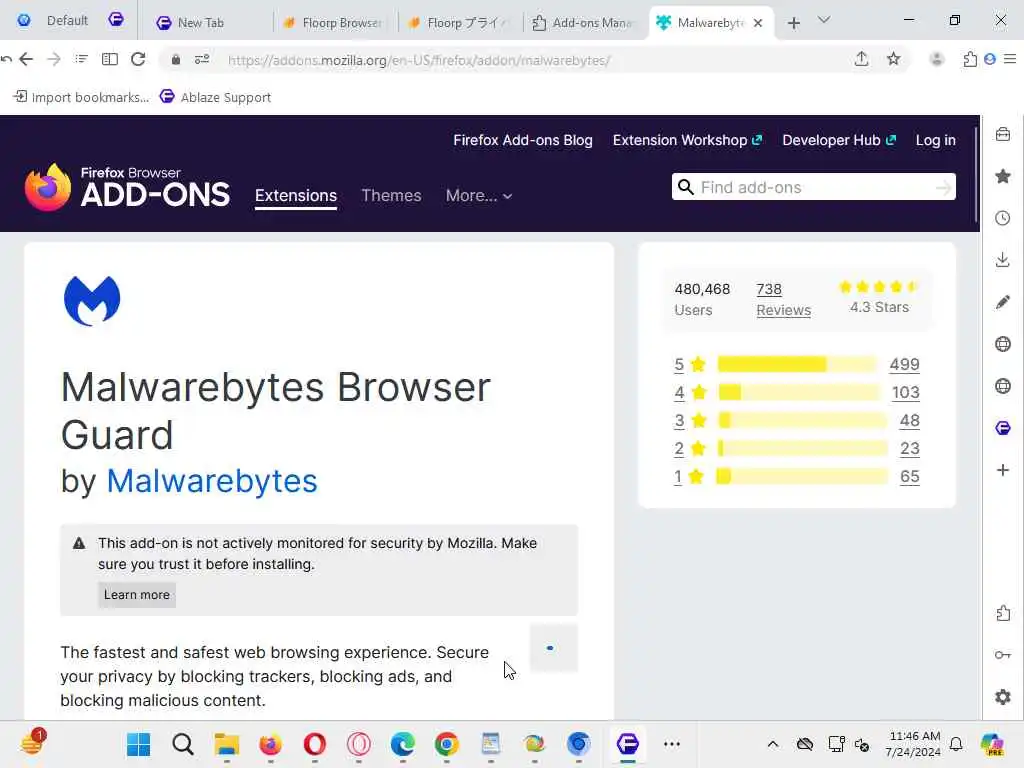The height and width of the screenshot is (768, 1024).
Task: Open bookmarks sidebar star icon
Action: click(1003, 176)
